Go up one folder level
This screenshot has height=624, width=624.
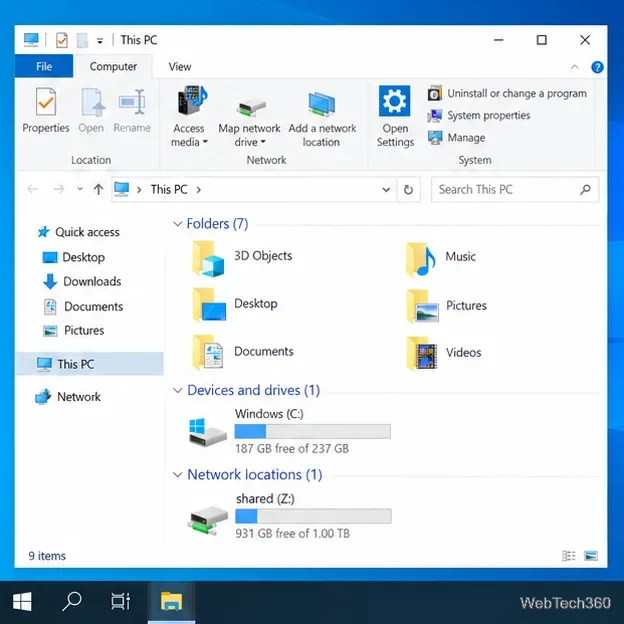point(98,189)
